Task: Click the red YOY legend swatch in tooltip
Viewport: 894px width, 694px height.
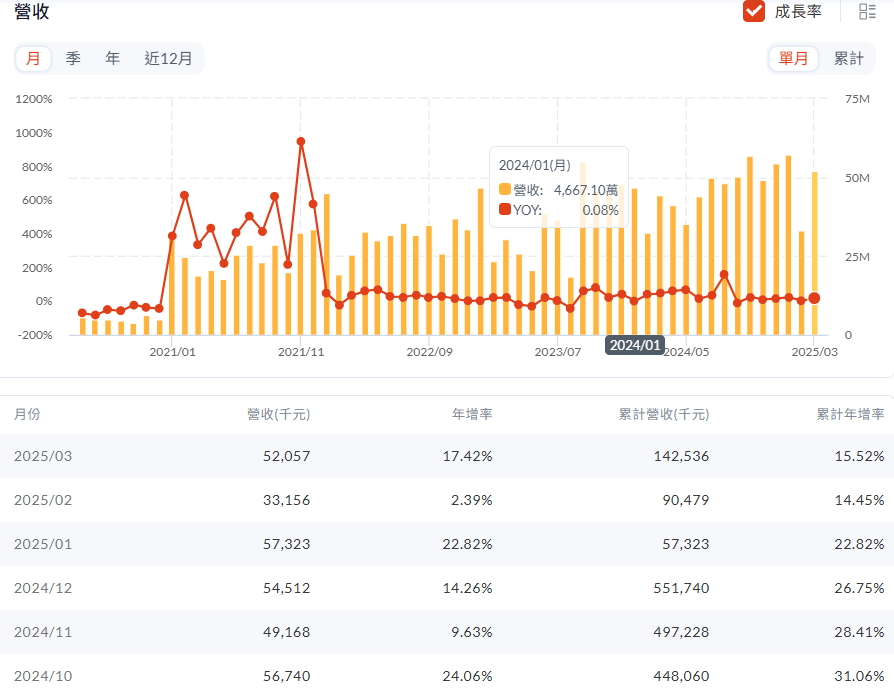Action: (x=505, y=209)
